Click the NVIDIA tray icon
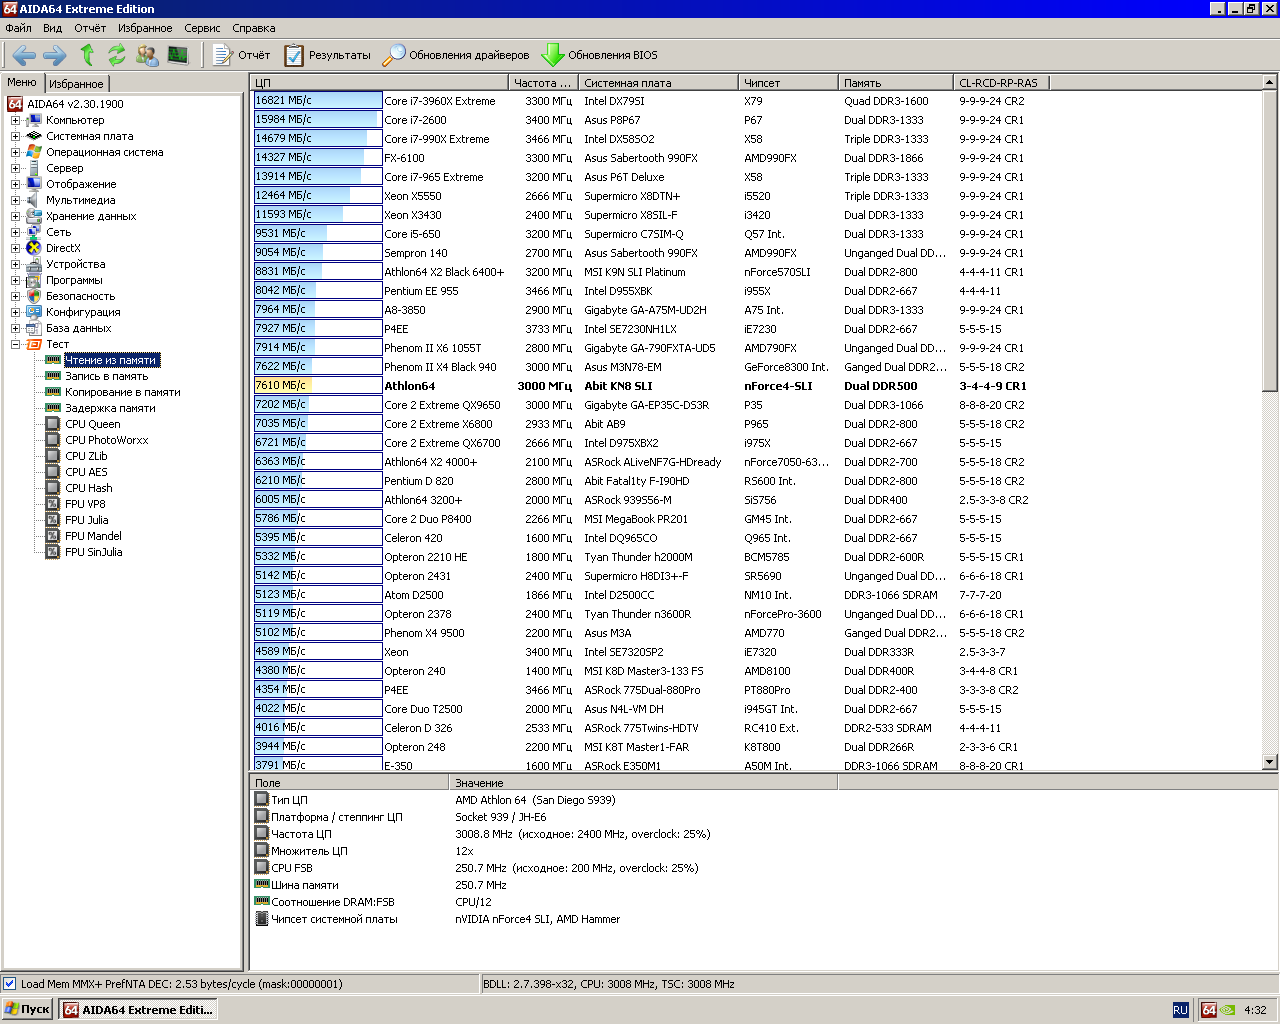The width and height of the screenshot is (1280, 1024). pos(1227,1010)
